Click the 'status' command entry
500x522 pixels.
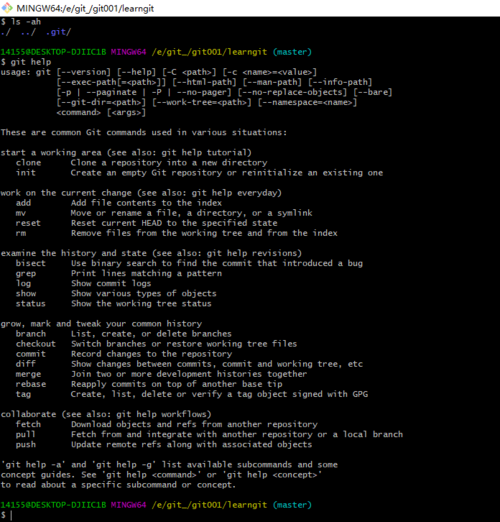tap(31, 304)
